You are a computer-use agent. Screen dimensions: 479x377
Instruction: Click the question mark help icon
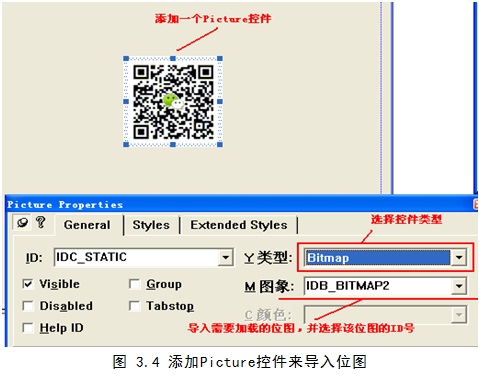coord(41,222)
